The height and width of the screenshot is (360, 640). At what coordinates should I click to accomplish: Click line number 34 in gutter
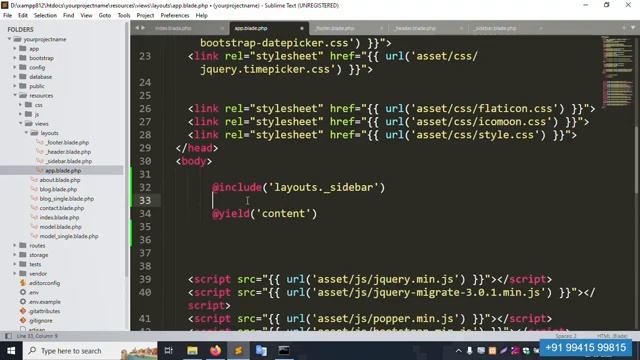coord(145,213)
